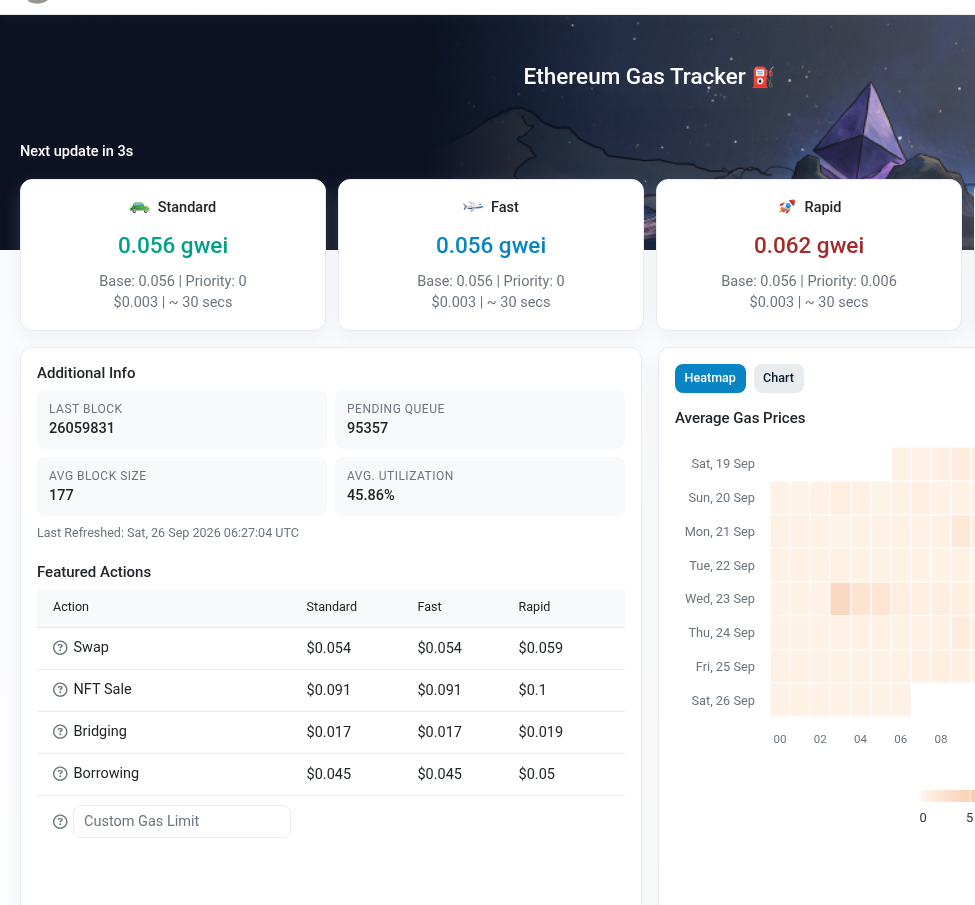The height and width of the screenshot is (905, 975).
Task: Click the NFT Sale Fast cost $0.091
Action: pyautogui.click(x=439, y=690)
